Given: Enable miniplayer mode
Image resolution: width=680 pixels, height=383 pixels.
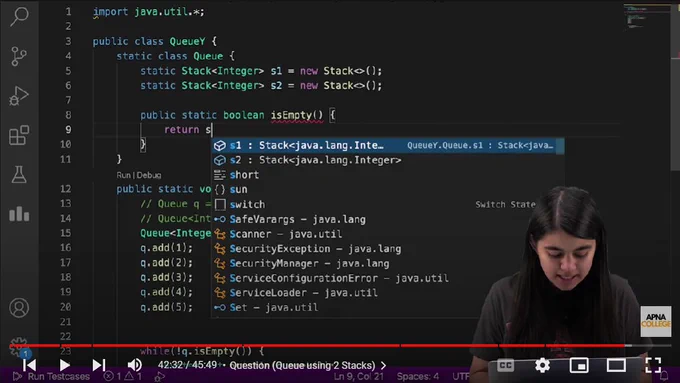Looking at the screenshot, I should [579, 365].
